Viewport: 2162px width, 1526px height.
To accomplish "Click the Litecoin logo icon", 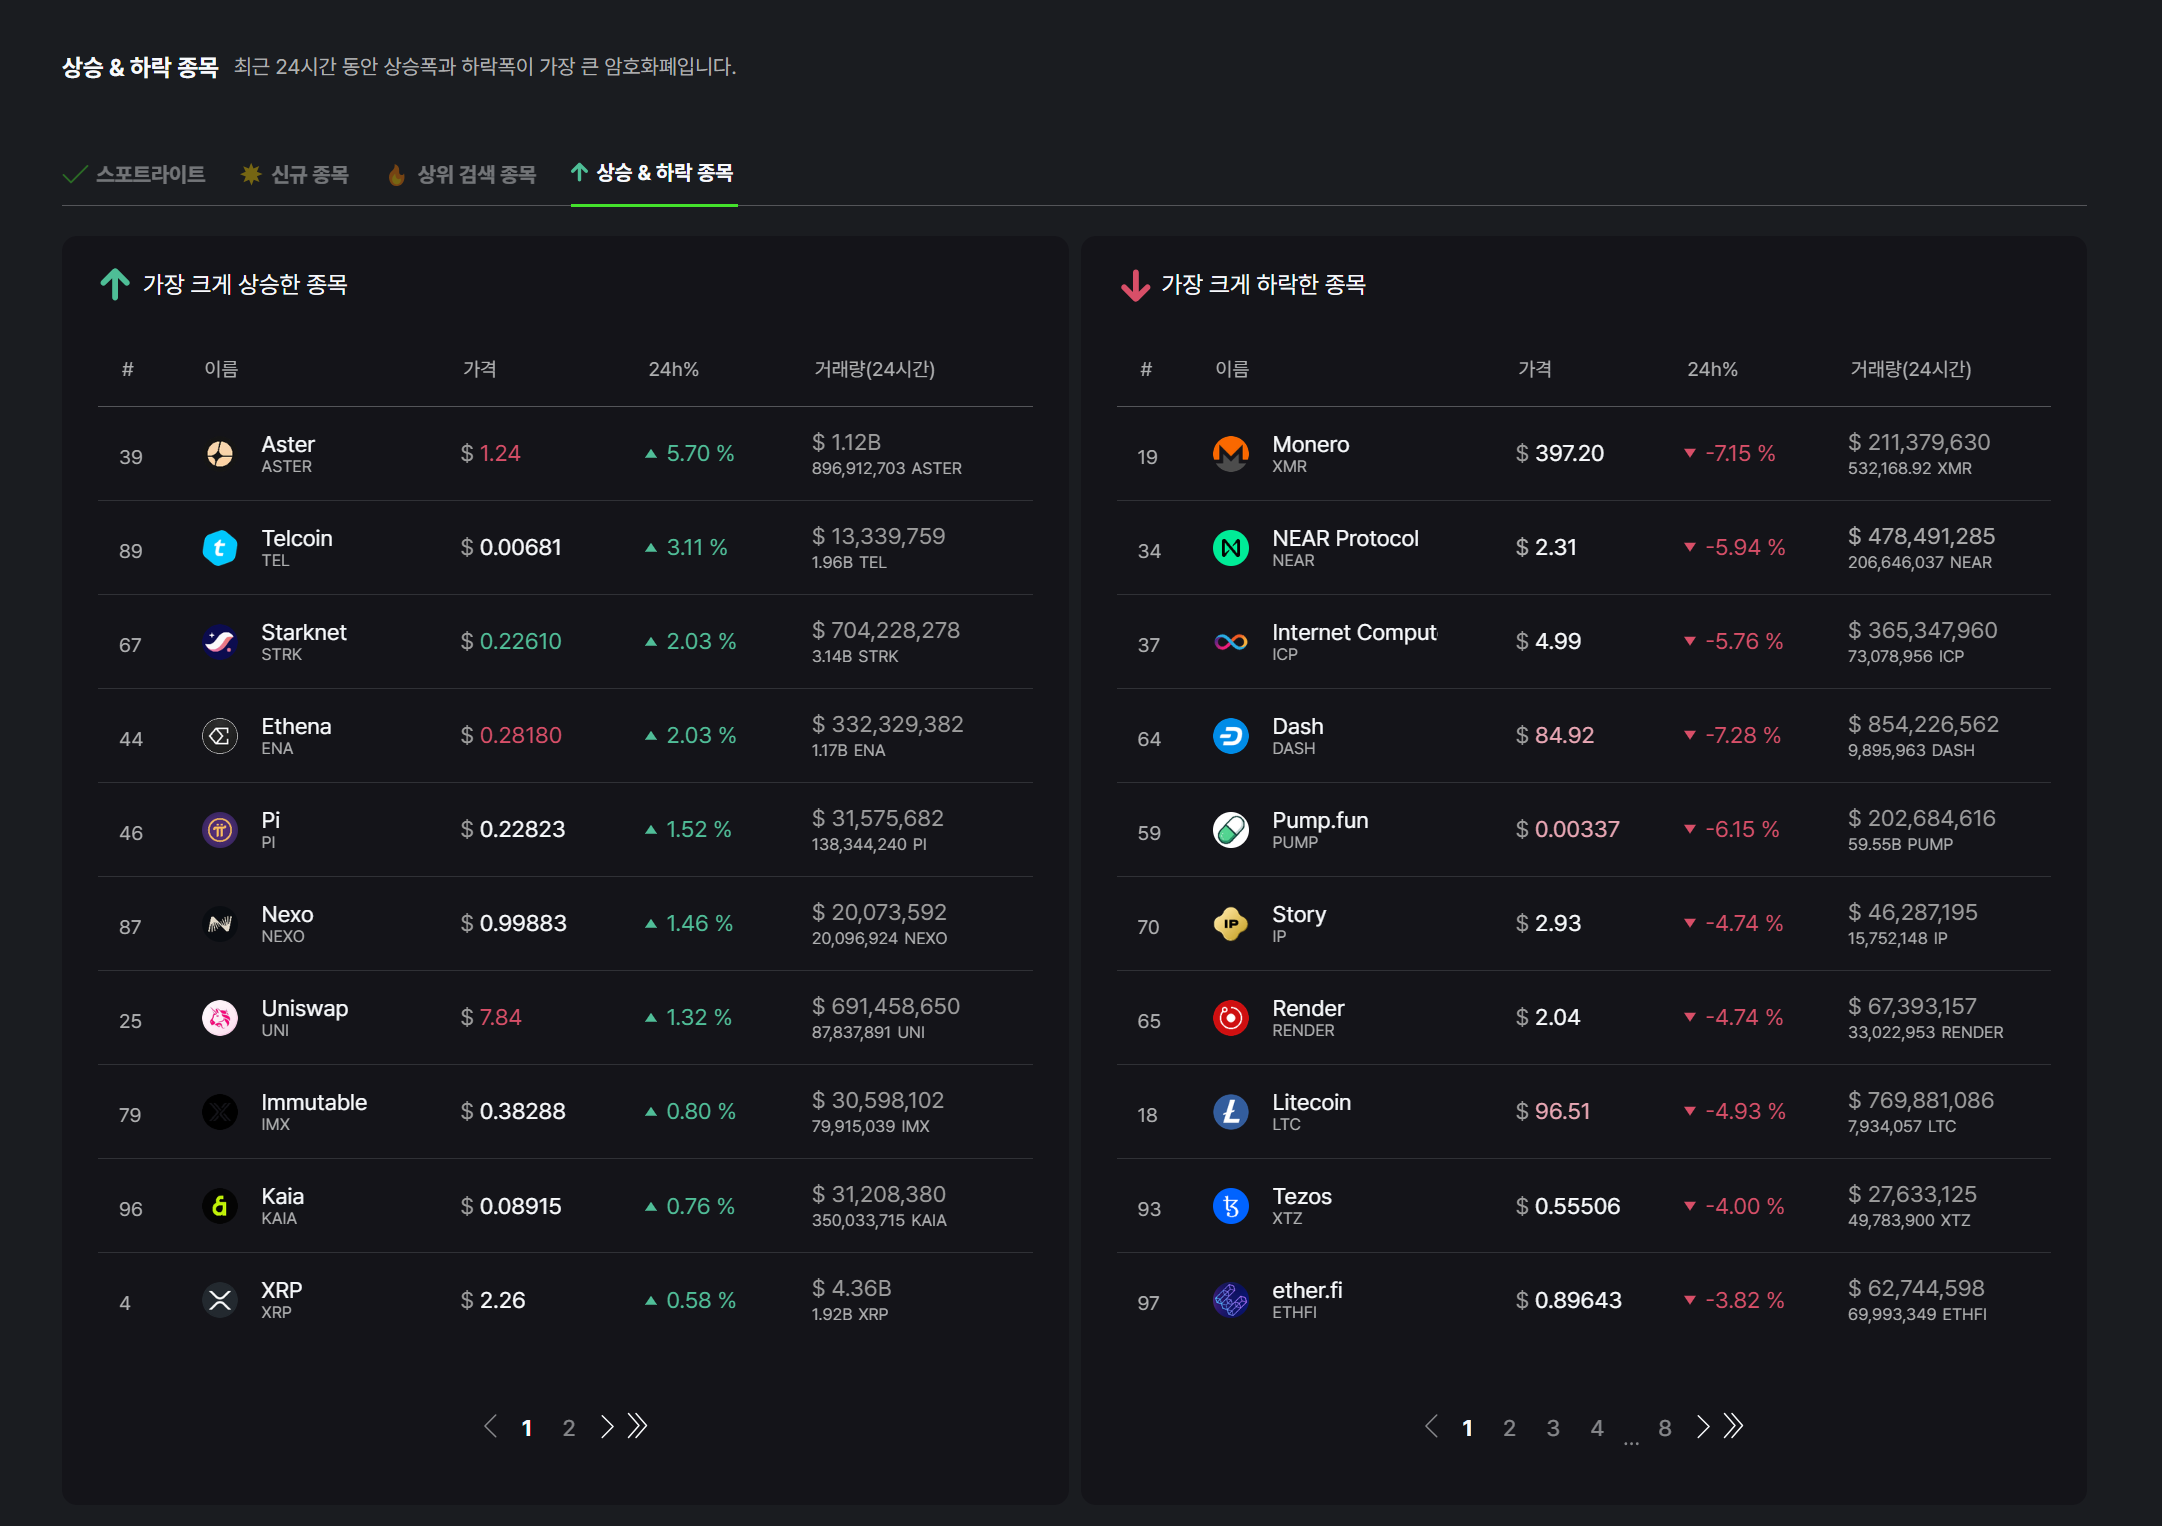I will pyautogui.click(x=1230, y=1112).
